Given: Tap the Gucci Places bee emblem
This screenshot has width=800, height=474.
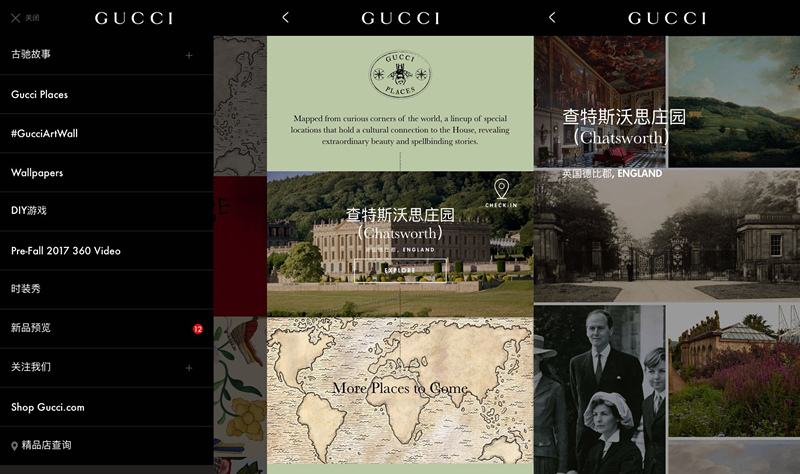Looking at the screenshot, I should click(400, 74).
